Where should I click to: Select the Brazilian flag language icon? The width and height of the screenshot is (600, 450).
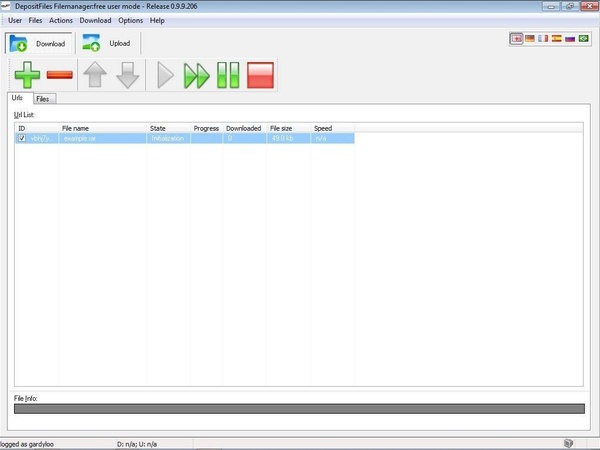[x=584, y=39]
